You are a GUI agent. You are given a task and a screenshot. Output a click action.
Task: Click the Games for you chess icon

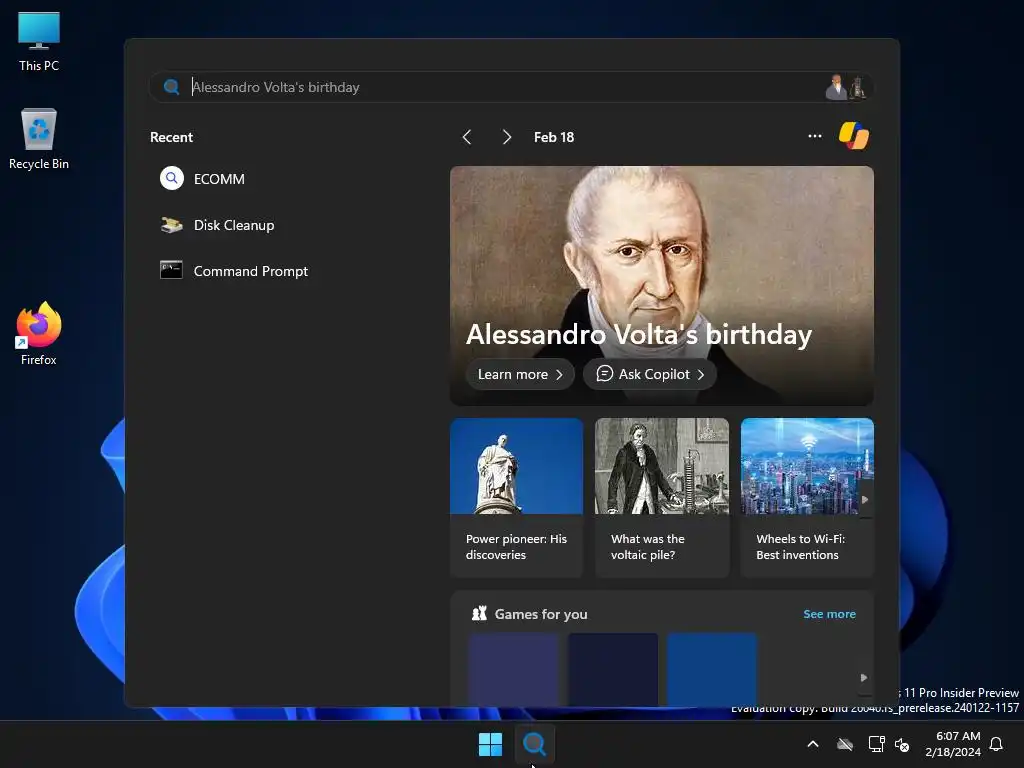tap(479, 613)
